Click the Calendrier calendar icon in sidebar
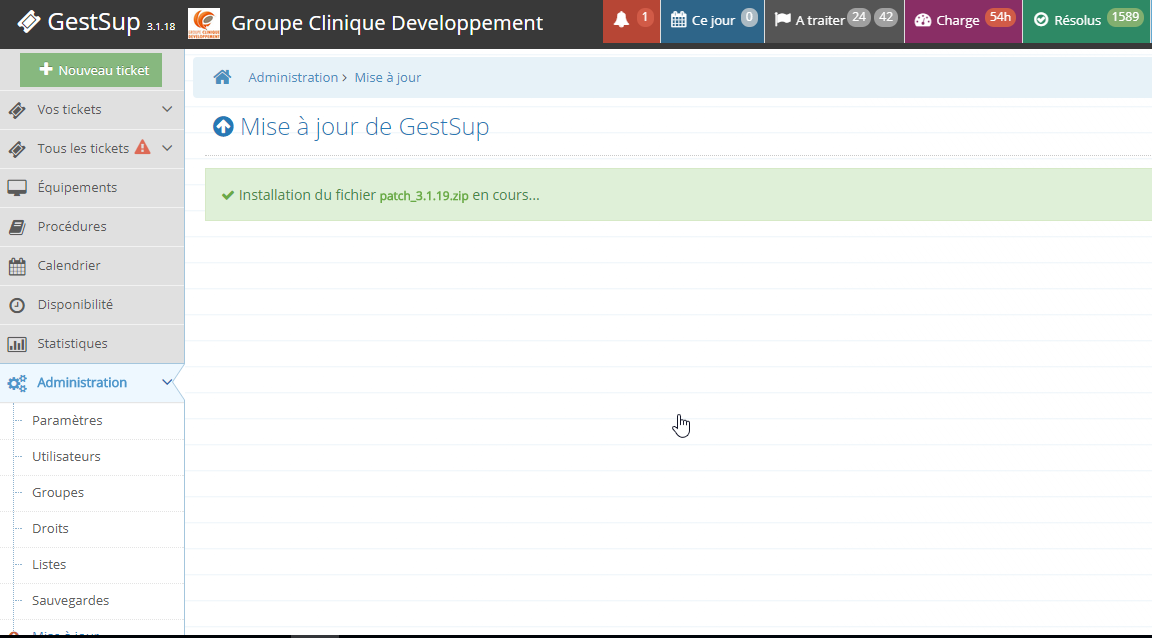The image size is (1152, 638). (x=17, y=266)
